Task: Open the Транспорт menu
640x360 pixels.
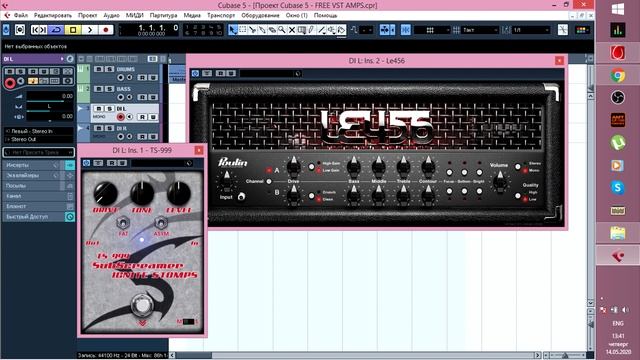Action: [221, 15]
